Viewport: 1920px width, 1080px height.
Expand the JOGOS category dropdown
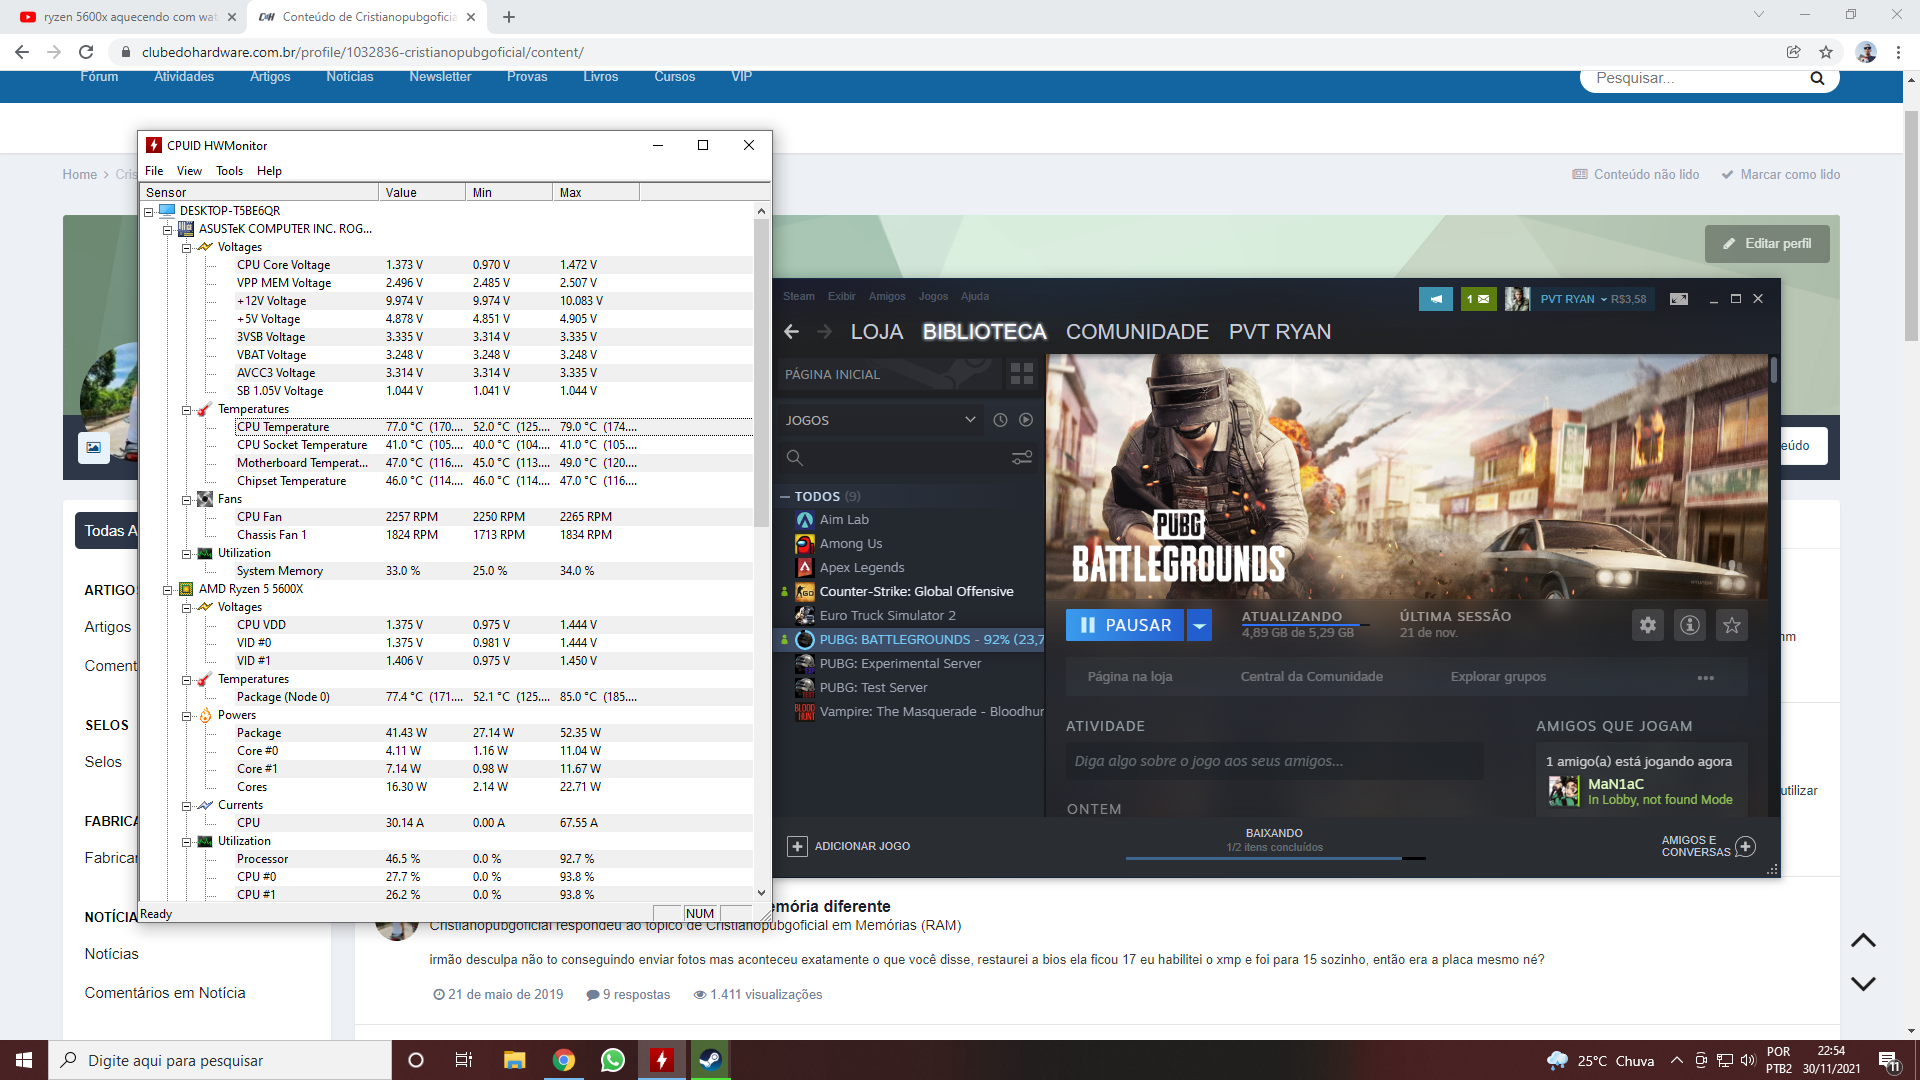point(970,420)
